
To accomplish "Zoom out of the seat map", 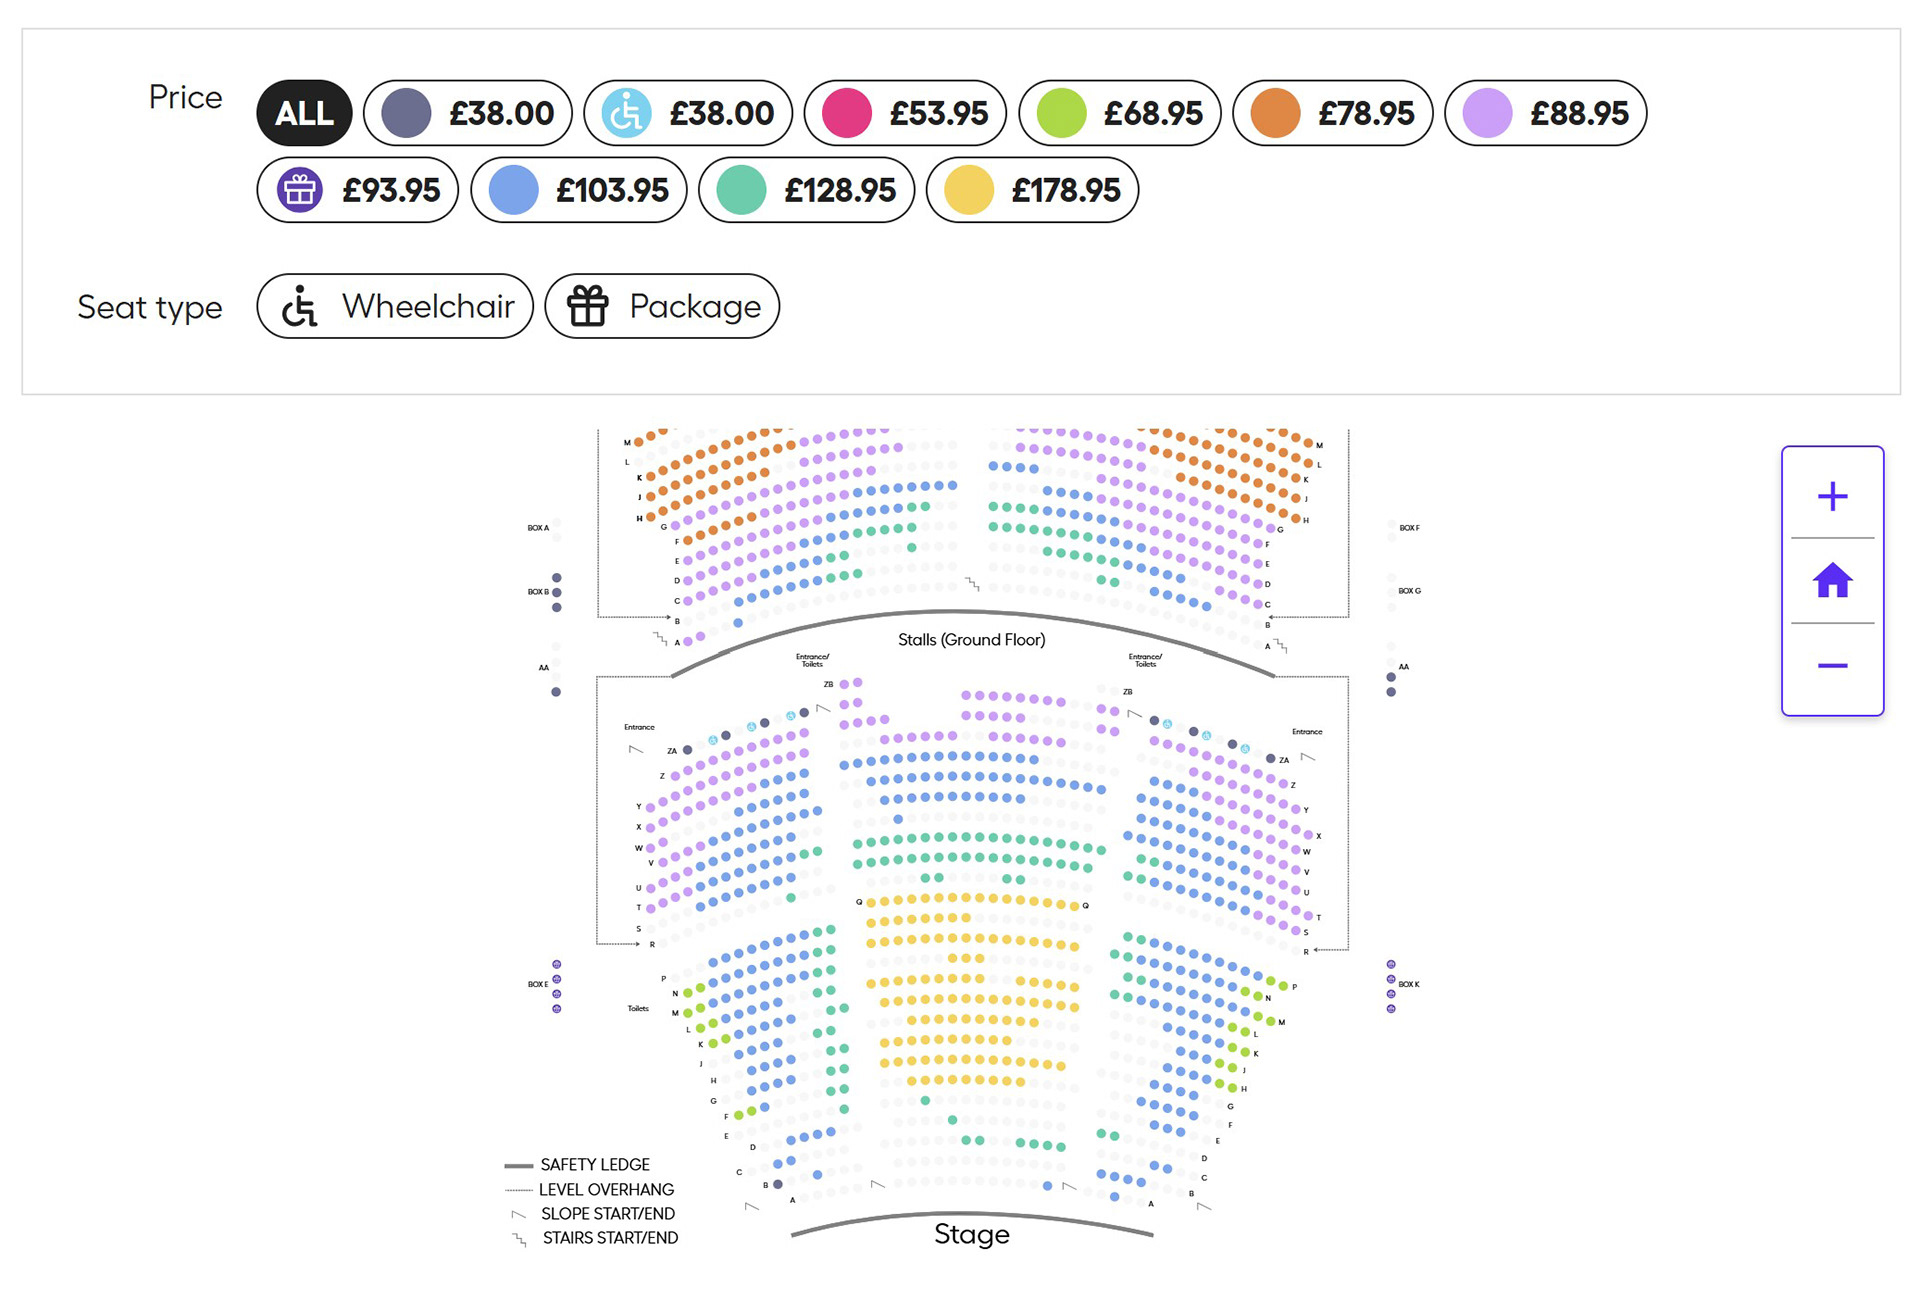I will pyautogui.click(x=1832, y=666).
